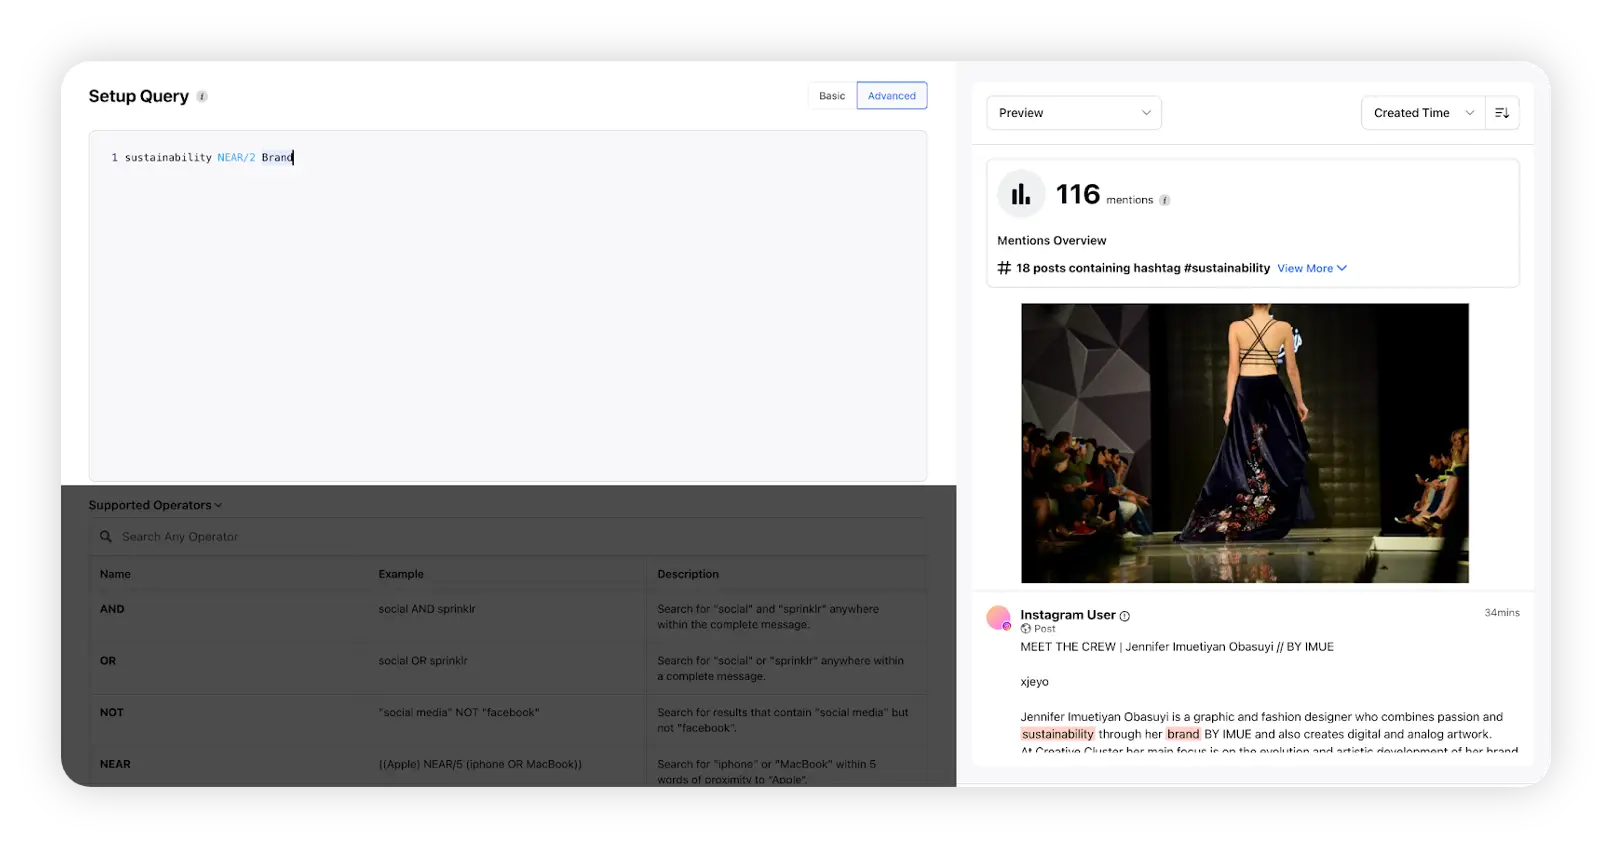The image size is (1612, 848).
Task: Click the 116 mentions count
Action: 1078,194
